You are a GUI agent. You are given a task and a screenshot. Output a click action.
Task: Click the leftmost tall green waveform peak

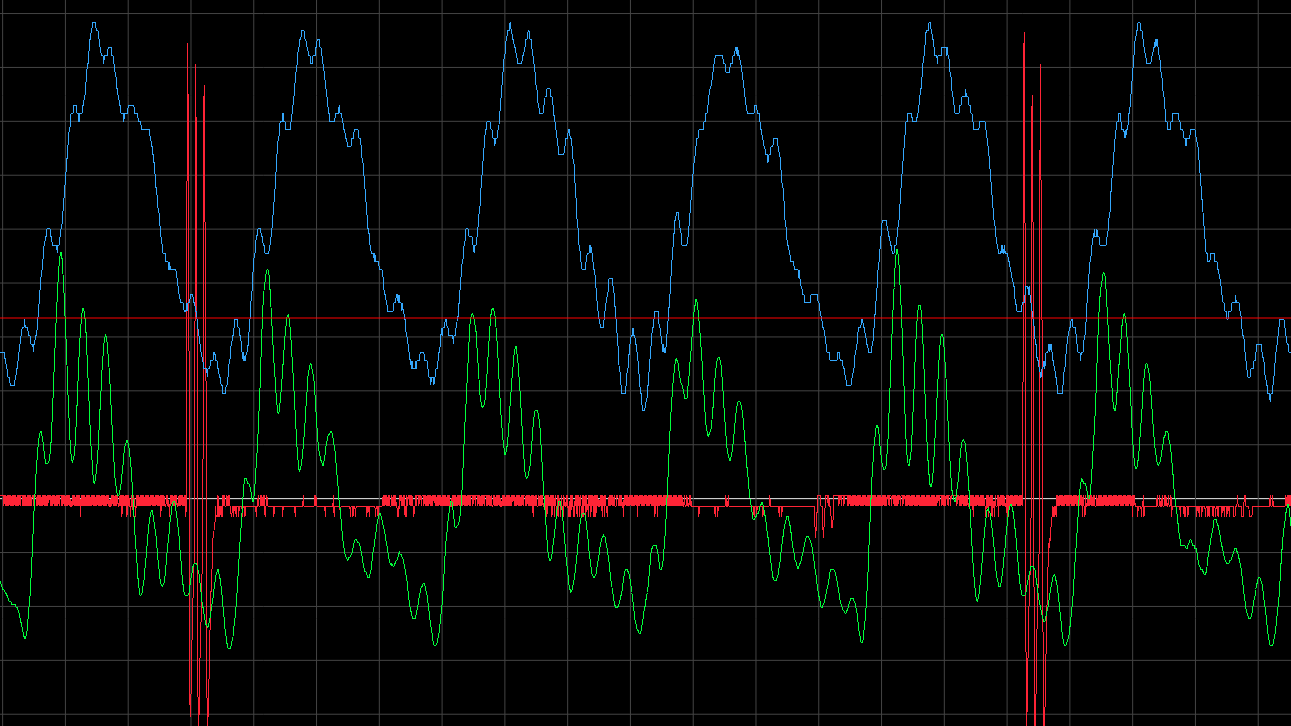tap(62, 255)
